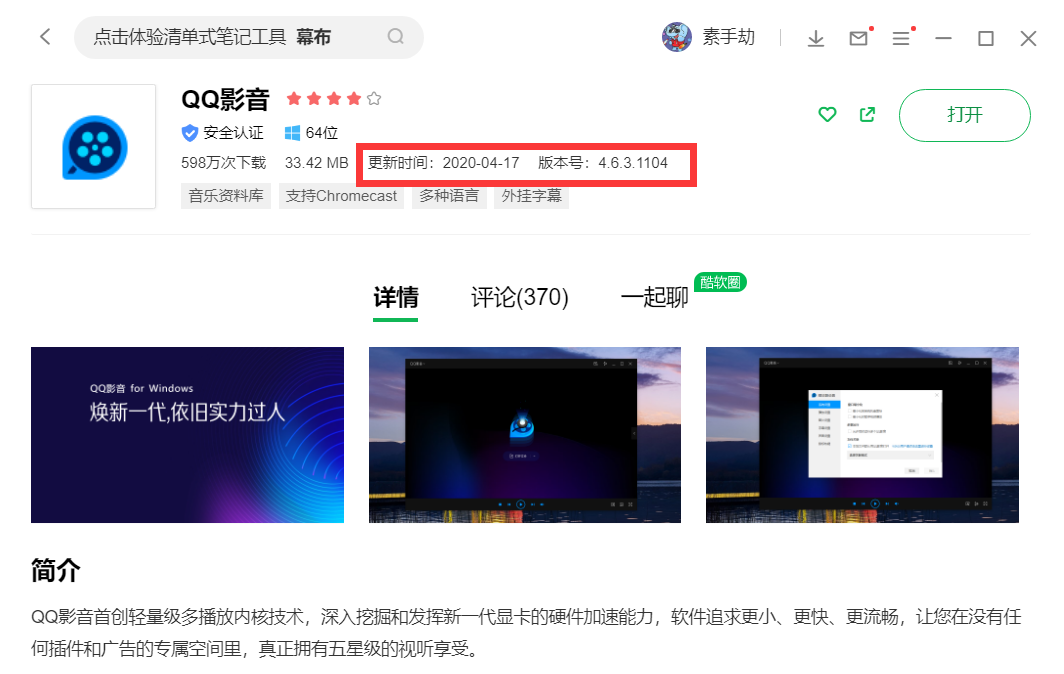This screenshot has height=674, width=1064.
Task: Click the 外挂字幕 tag
Action: (531, 196)
